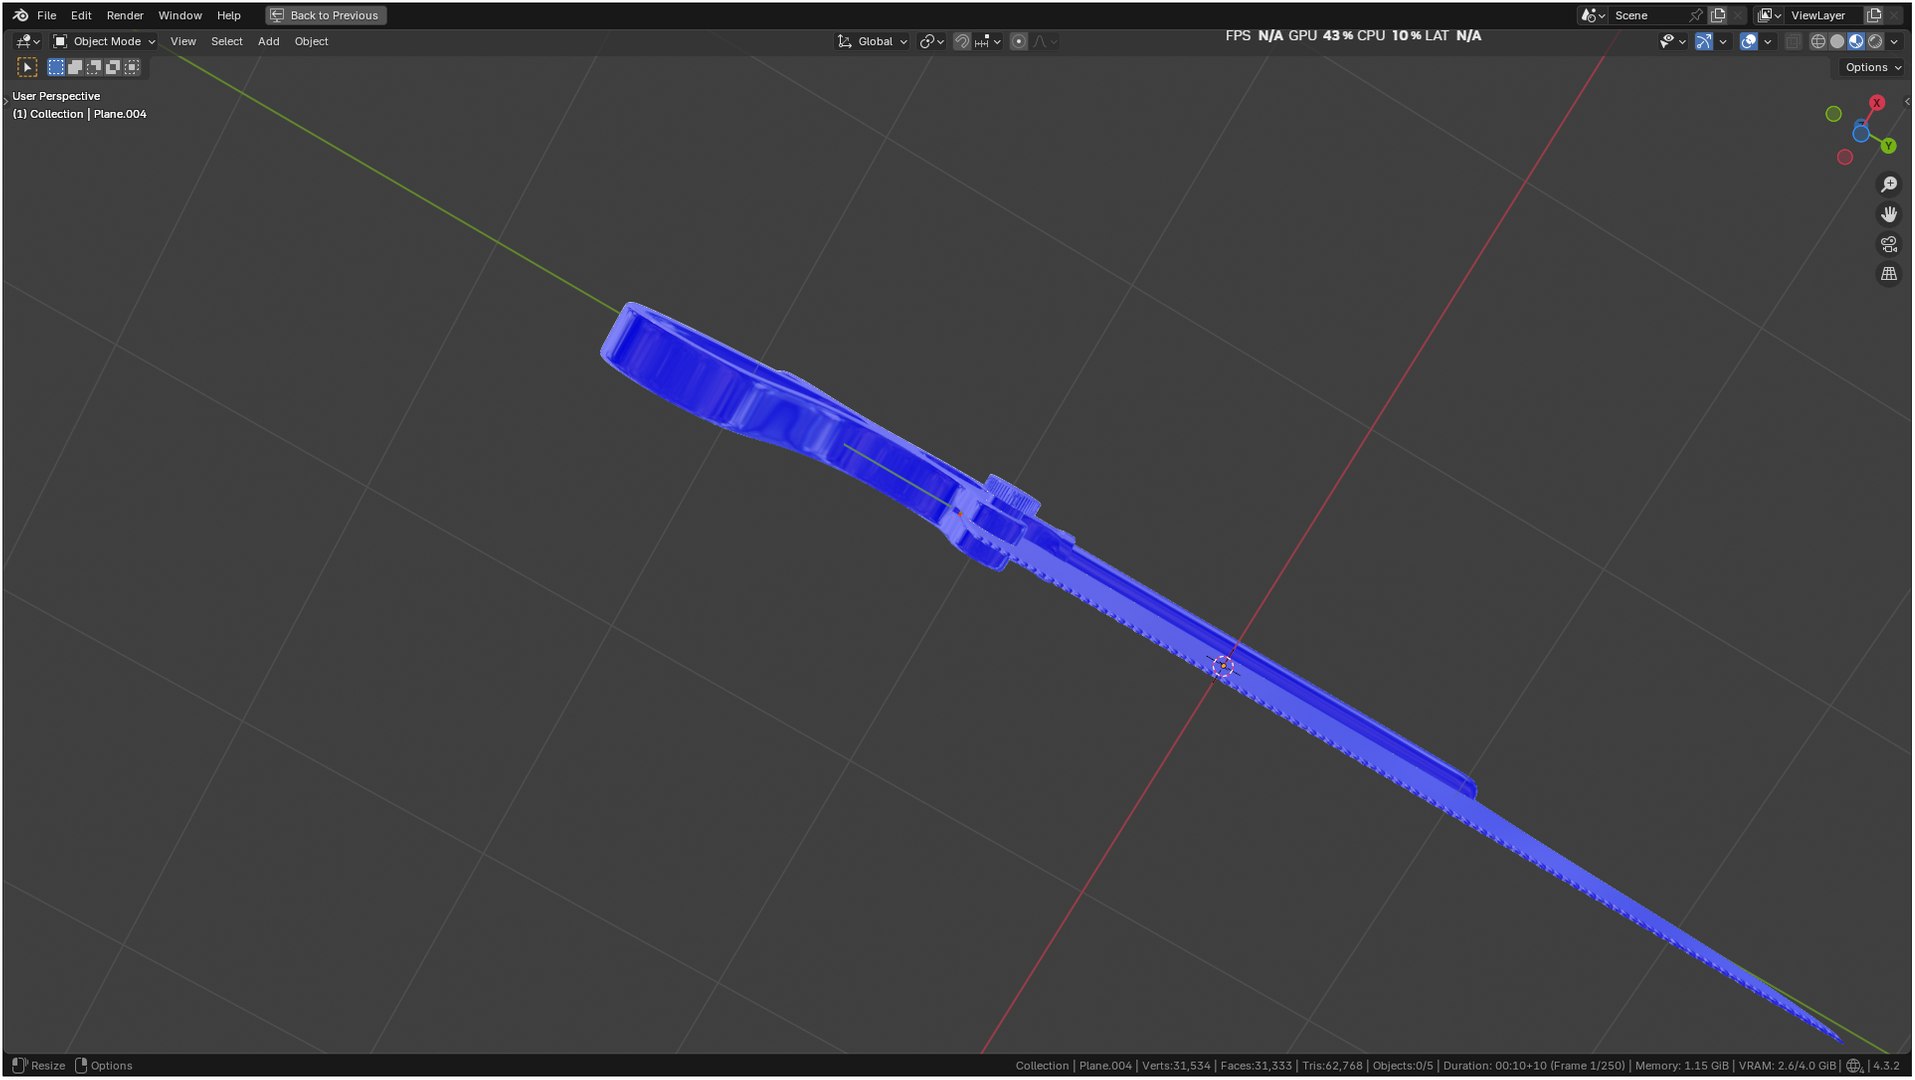Toggle the camera view icon
This screenshot has height=1080, width=1915.
(1889, 244)
